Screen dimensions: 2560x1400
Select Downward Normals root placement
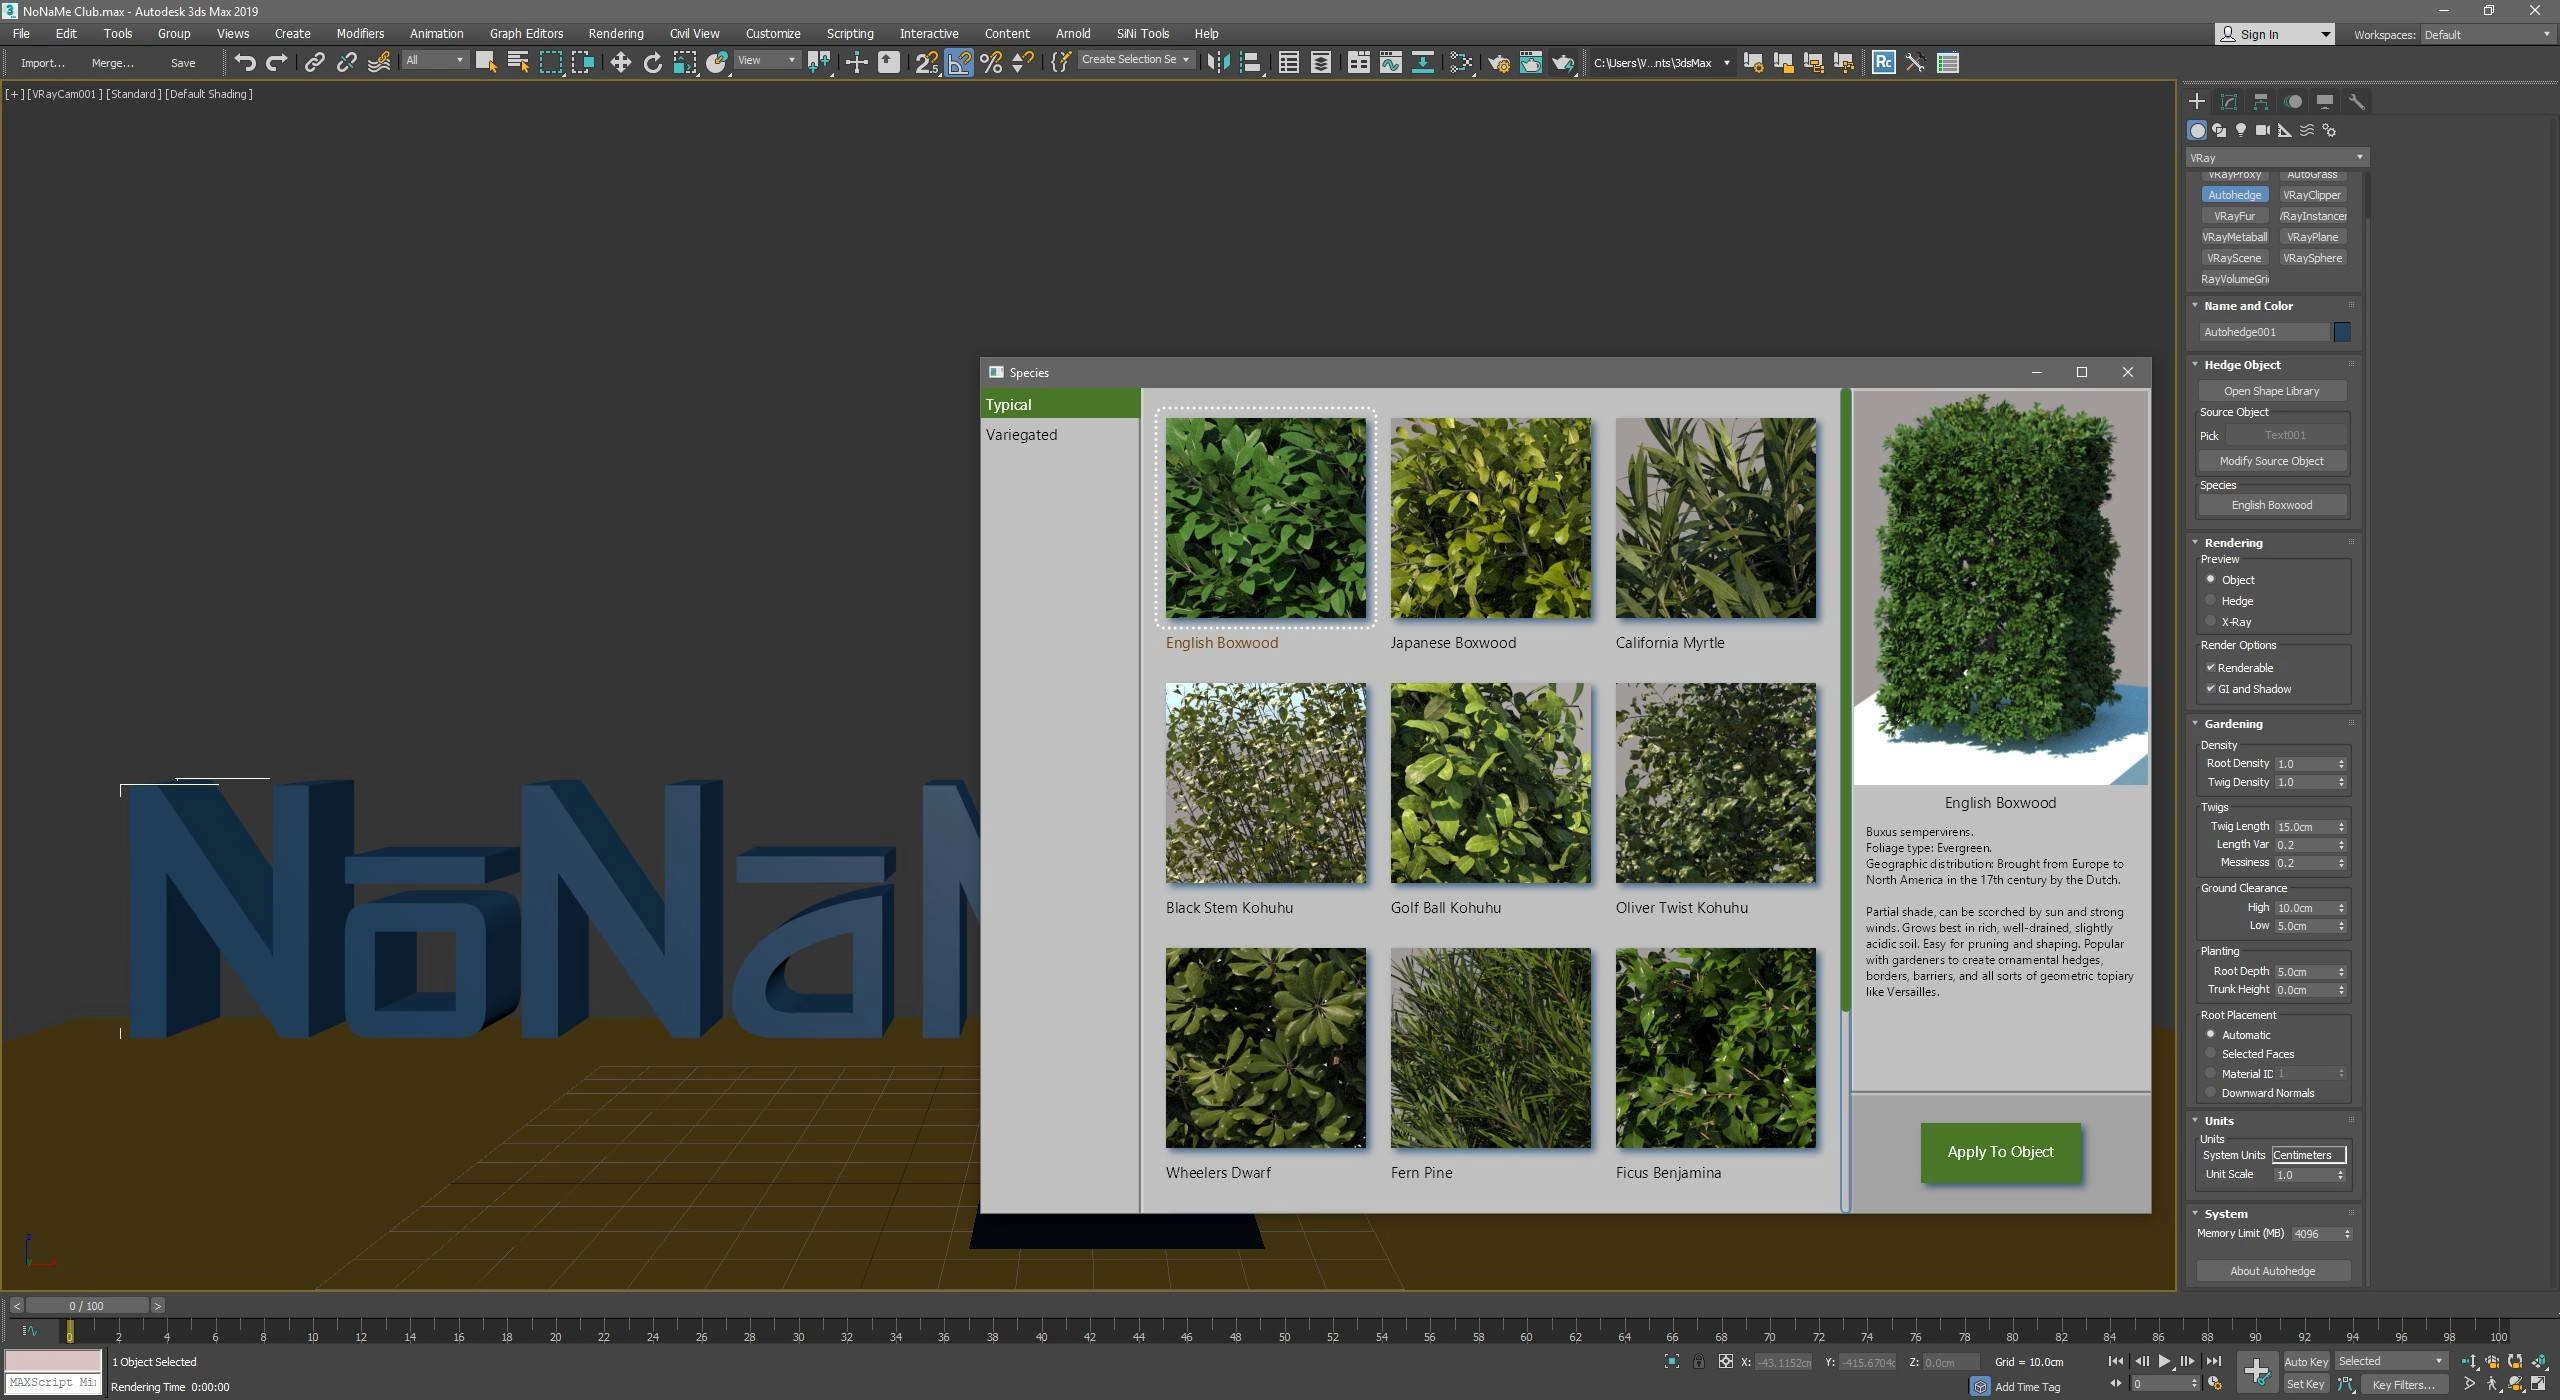(2211, 1092)
